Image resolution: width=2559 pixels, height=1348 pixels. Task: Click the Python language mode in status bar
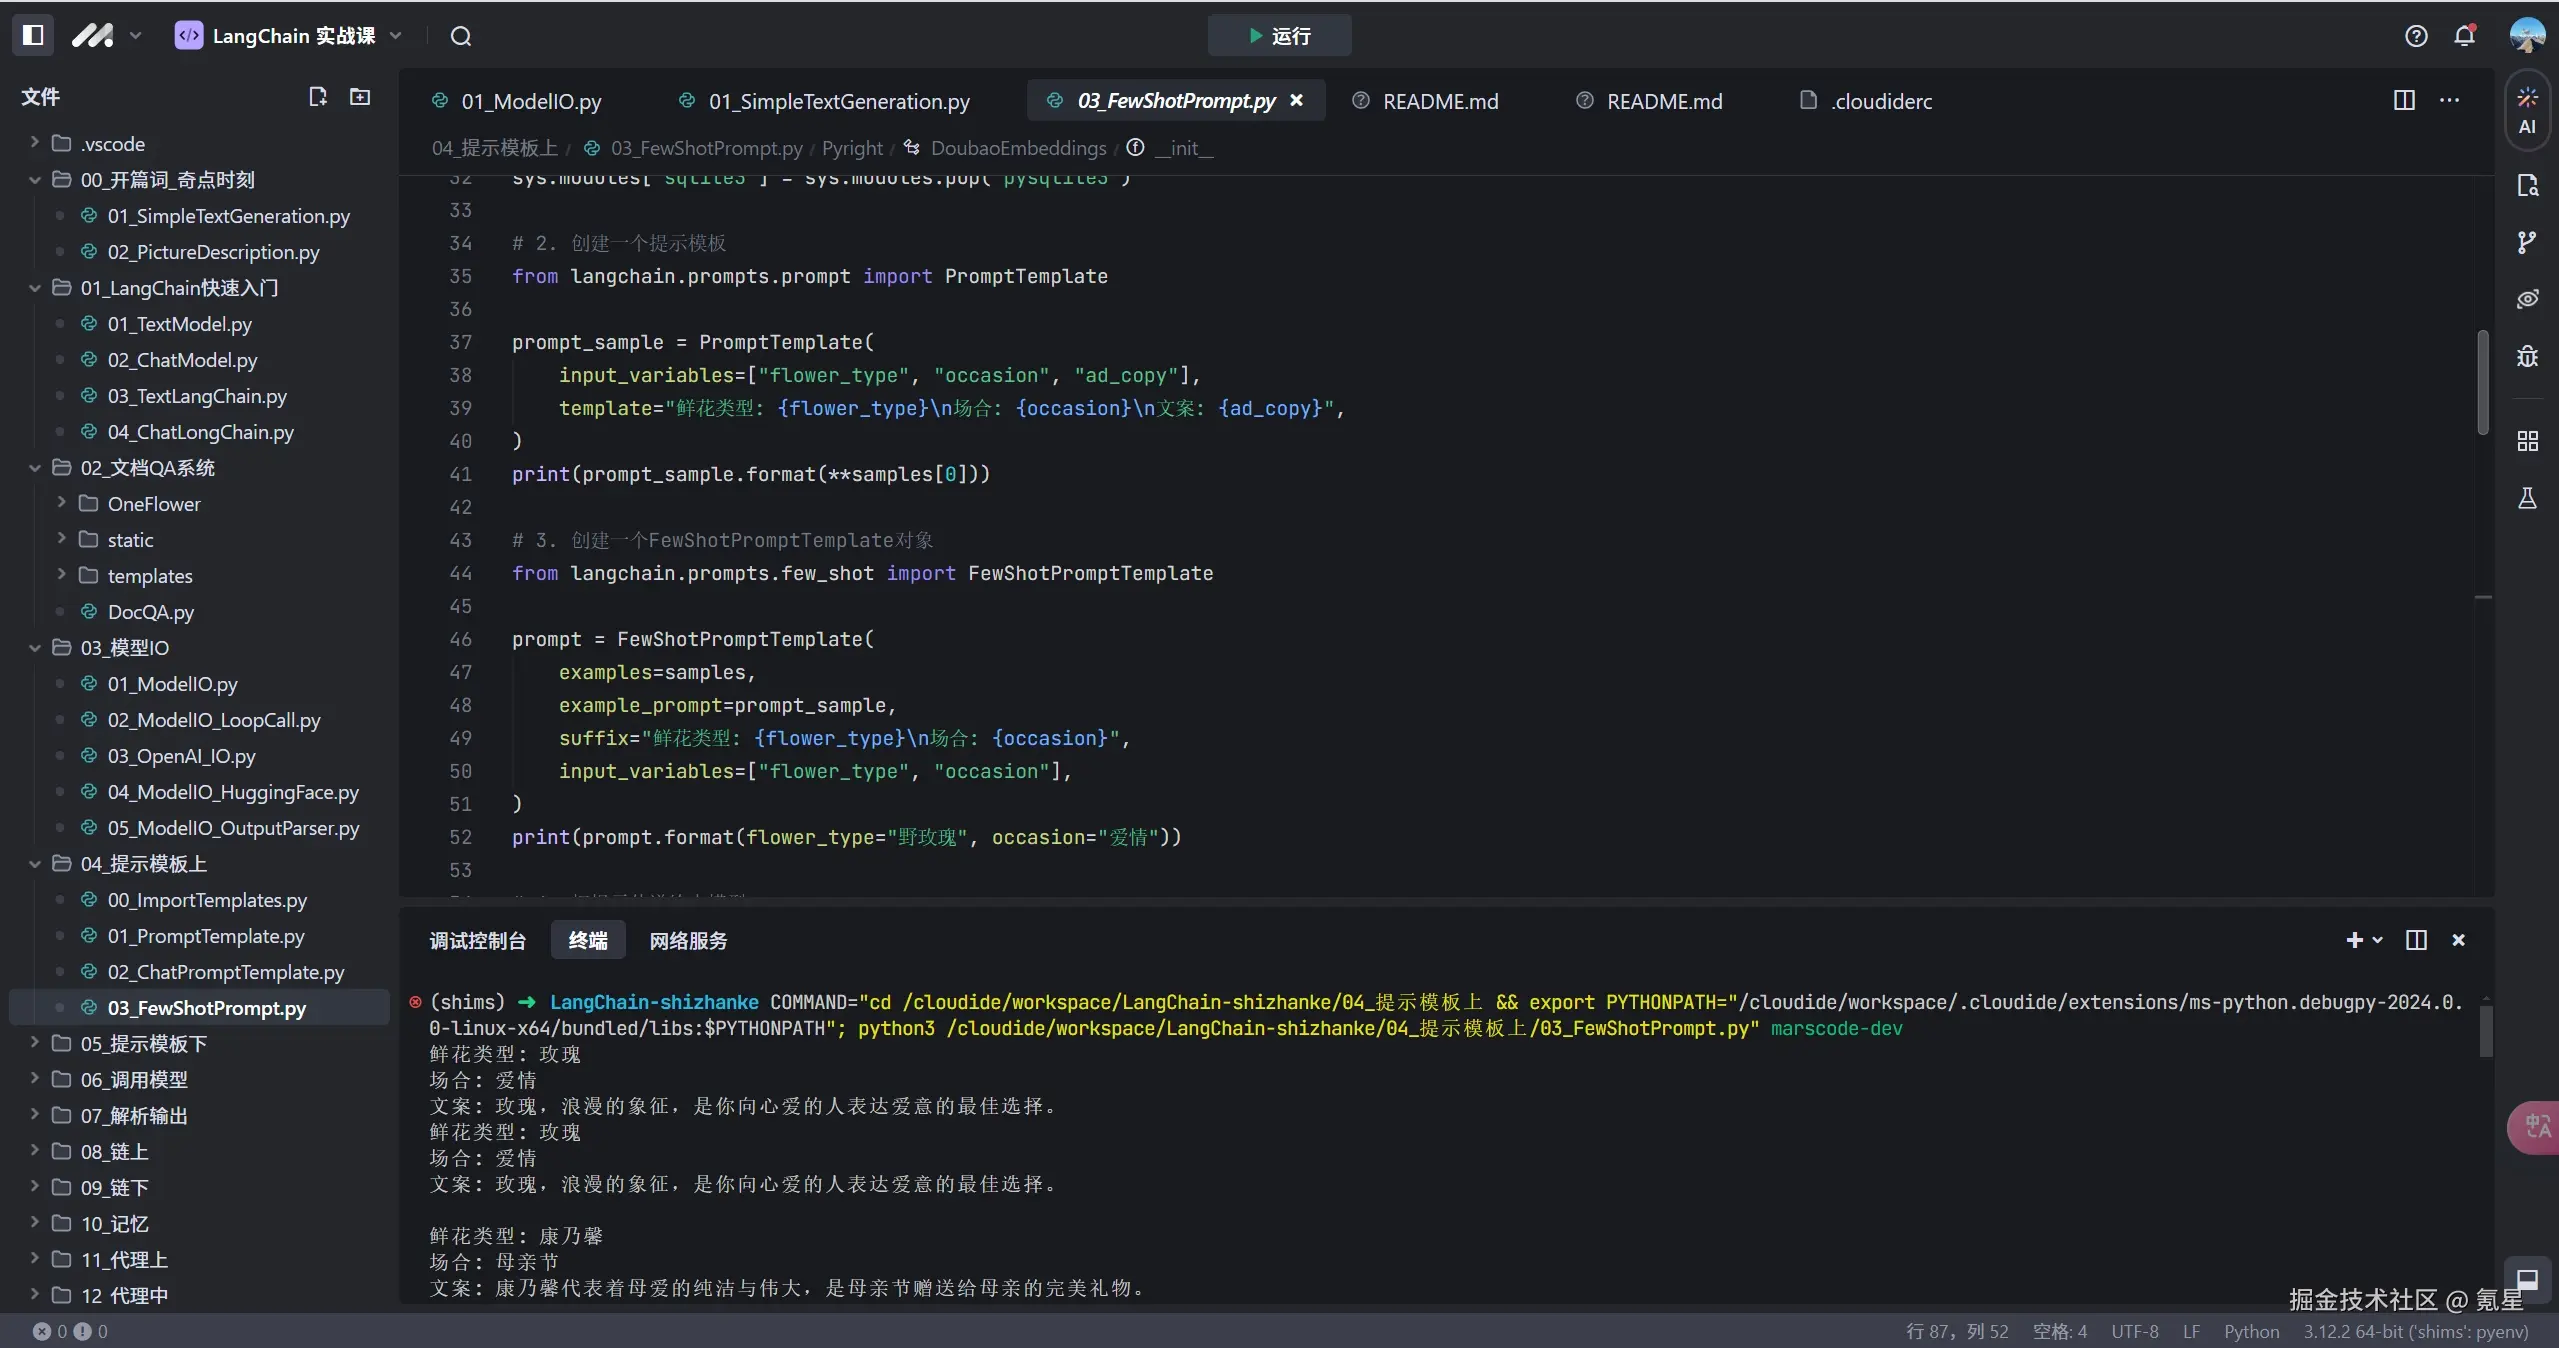[x=2251, y=1331]
